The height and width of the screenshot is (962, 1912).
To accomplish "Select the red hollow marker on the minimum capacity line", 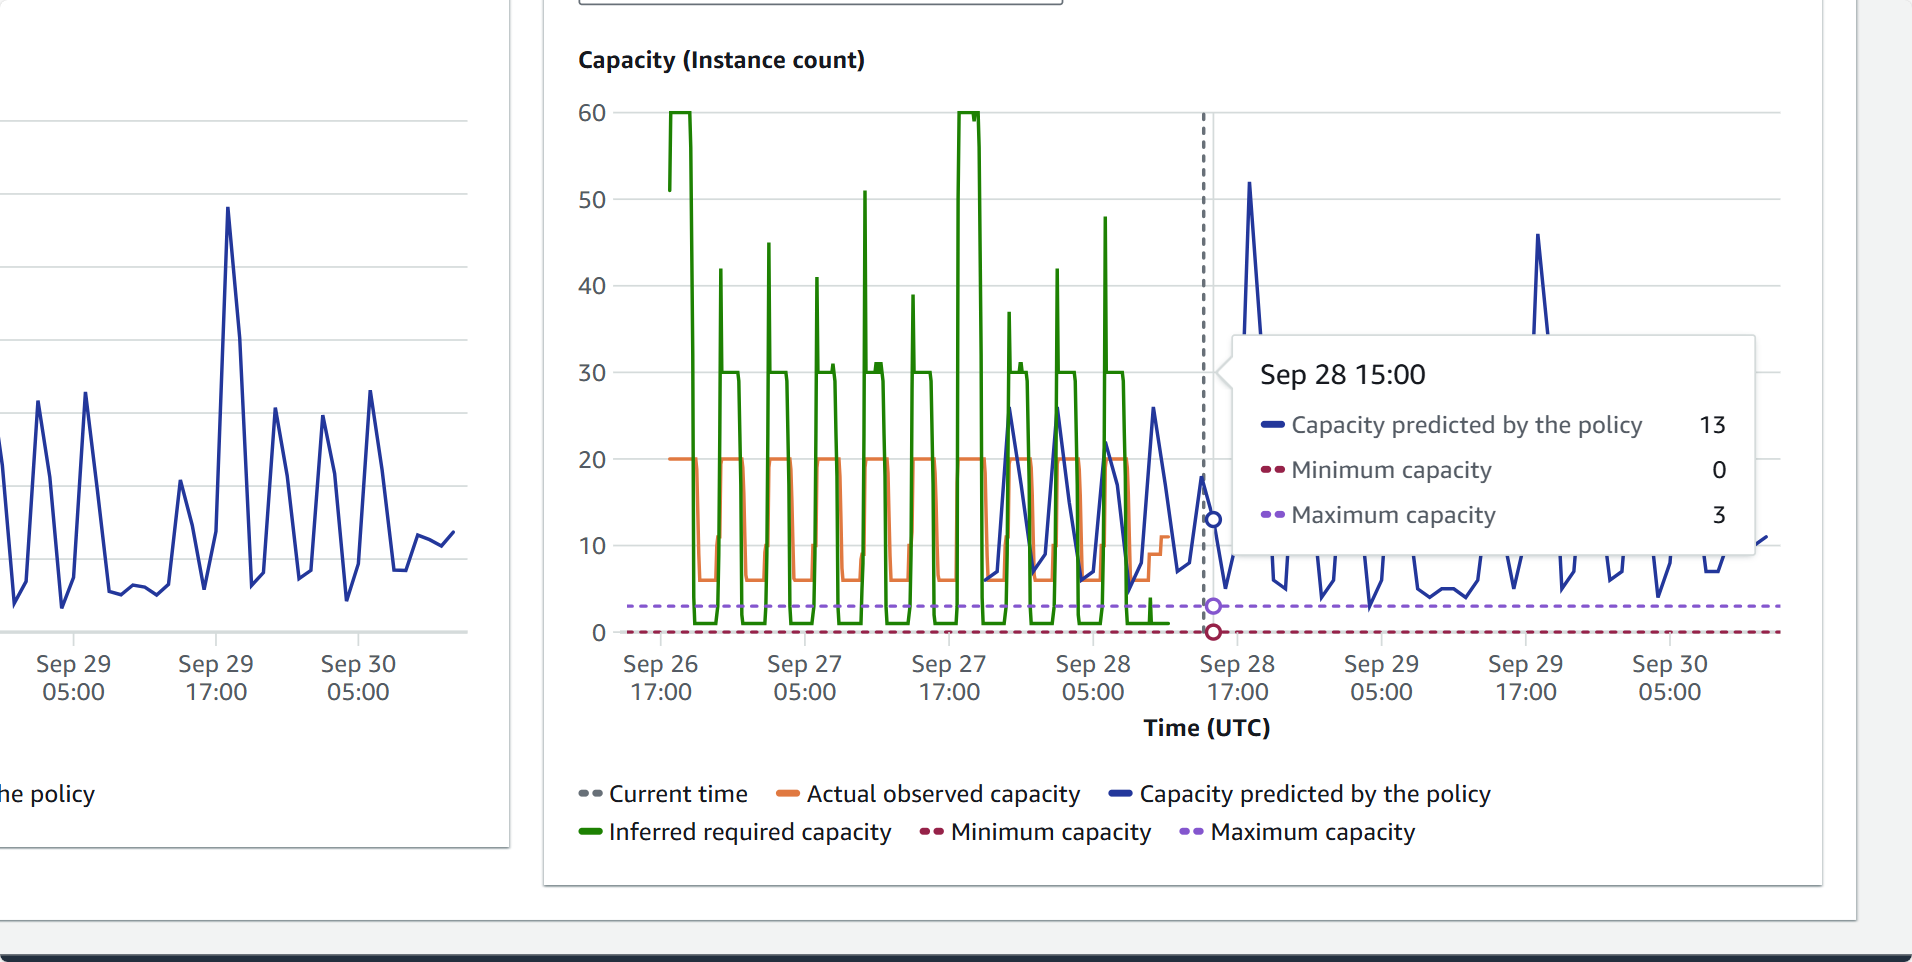I will [x=1213, y=632].
